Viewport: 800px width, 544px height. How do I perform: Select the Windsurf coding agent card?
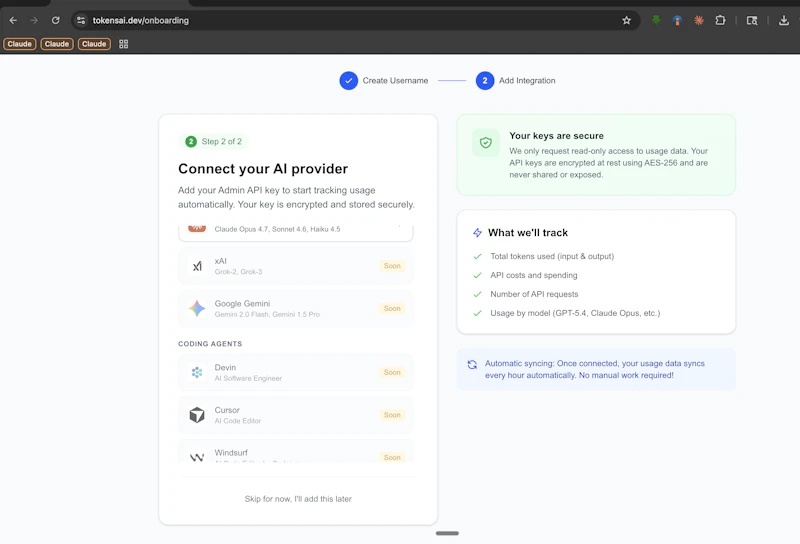(295, 451)
